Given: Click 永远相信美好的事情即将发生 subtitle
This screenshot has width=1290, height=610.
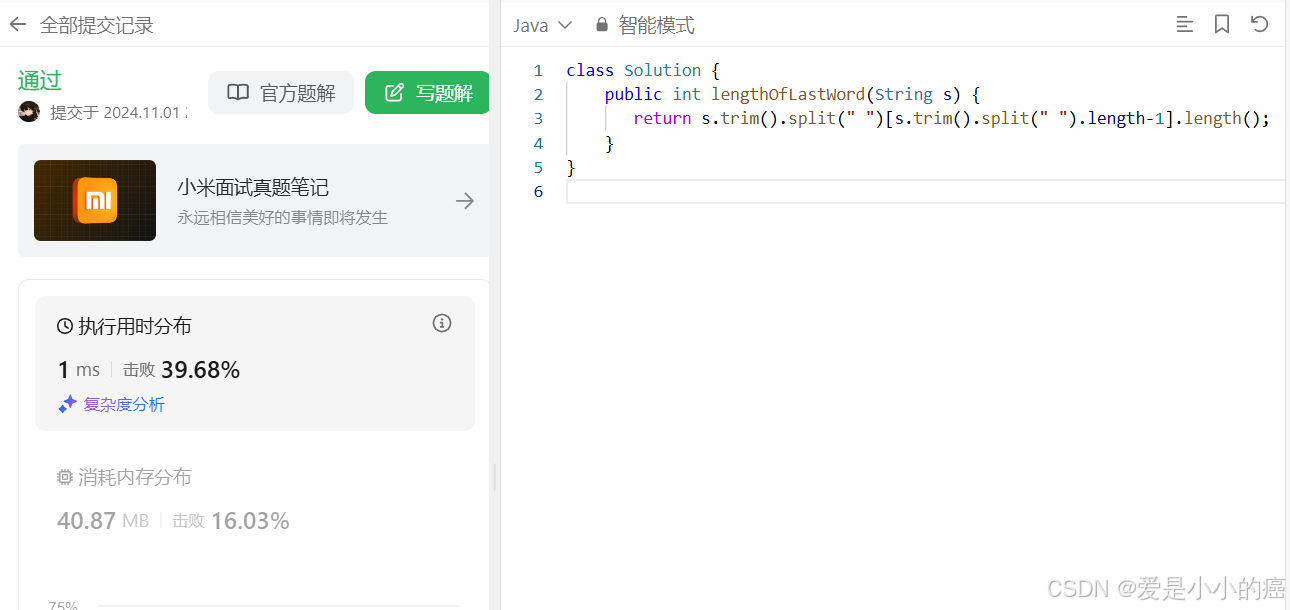Looking at the screenshot, I should click(282, 217).
